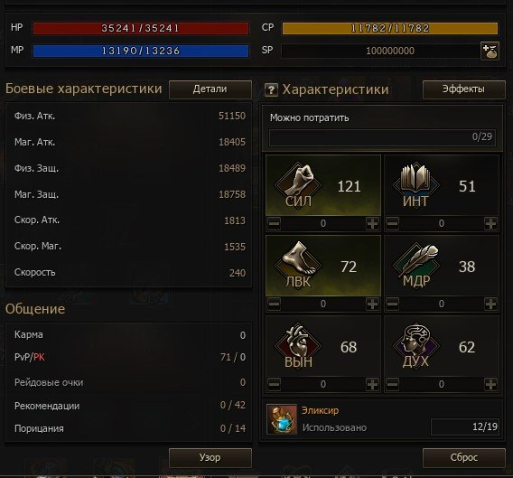Select the ДУХ head icon
This screenshot has width=513, height=478.
point(416,345)
